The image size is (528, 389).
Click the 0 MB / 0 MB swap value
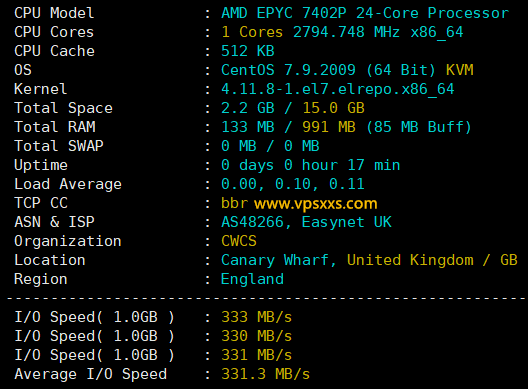tap(270, 146)
